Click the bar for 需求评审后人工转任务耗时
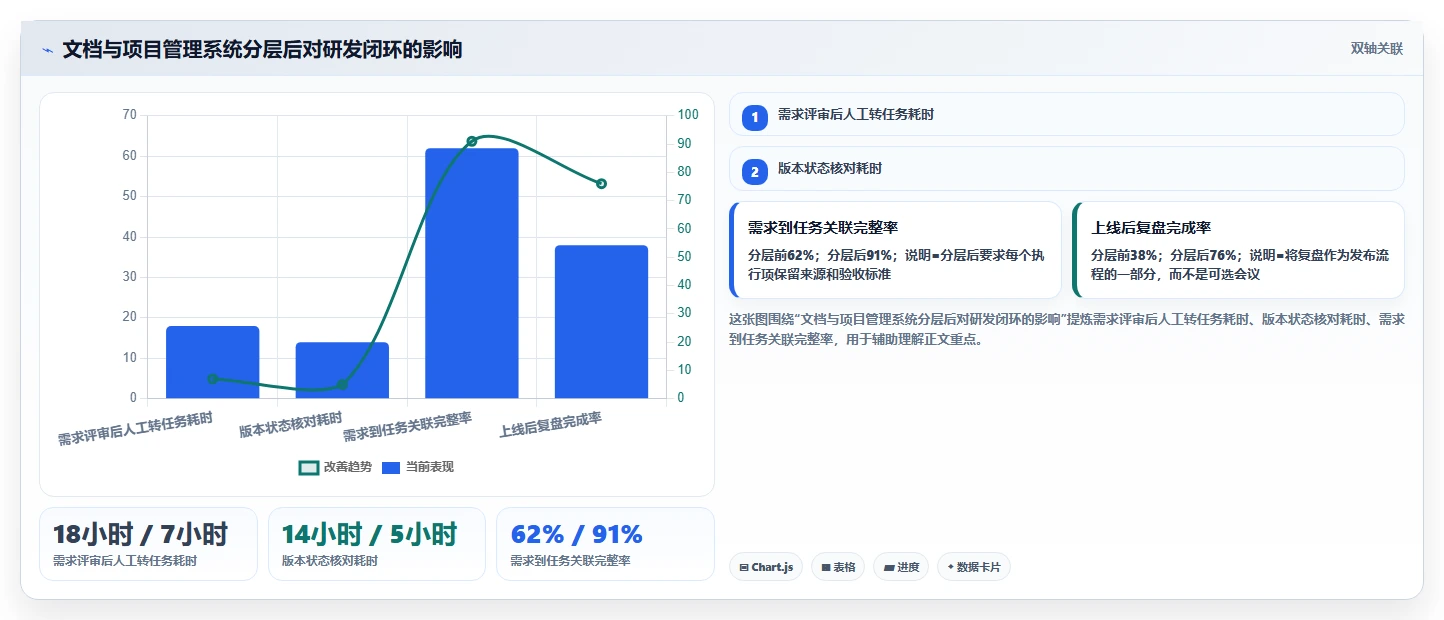Viewport: 1444px width, 620px height. tap(212, 362)
